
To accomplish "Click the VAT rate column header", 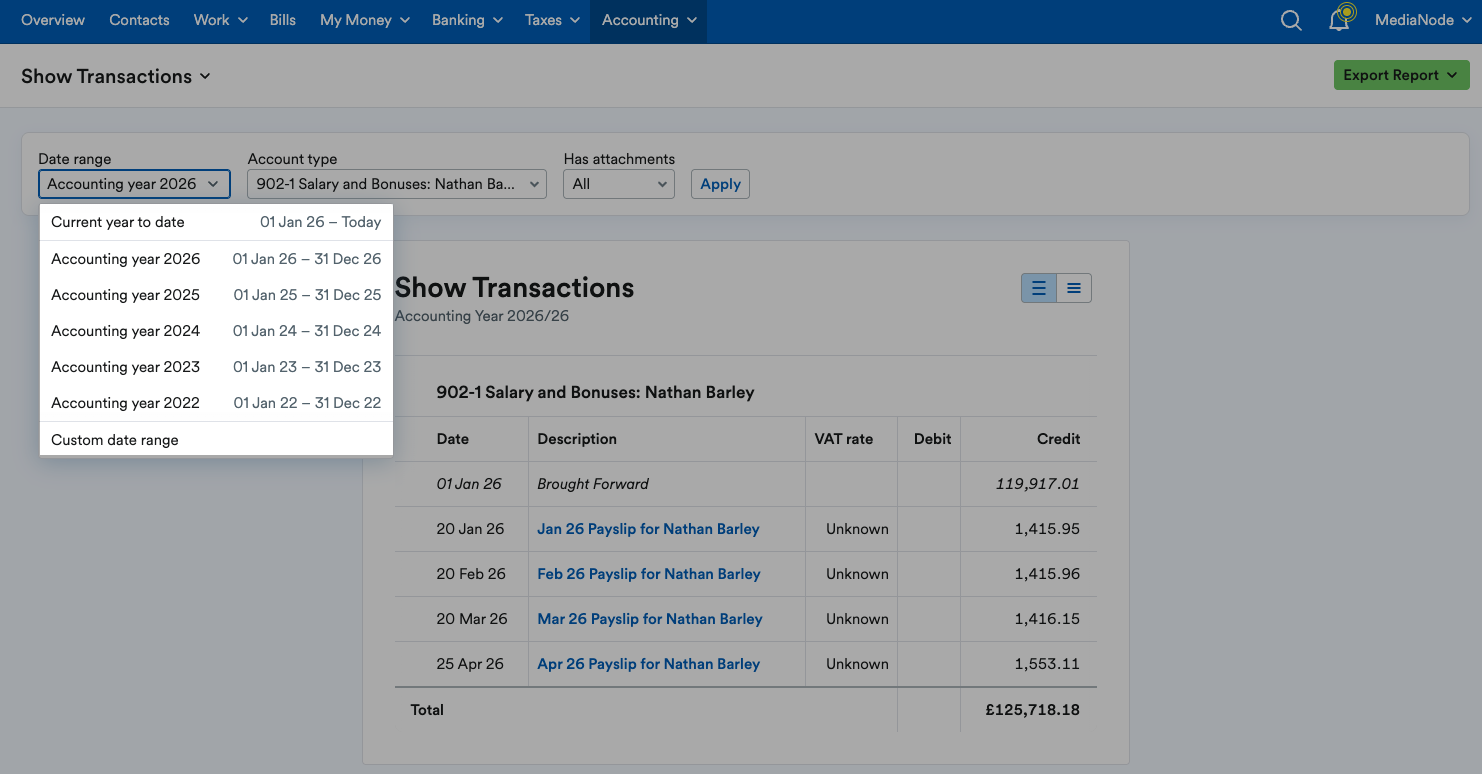I will click(x=844, y=439).
